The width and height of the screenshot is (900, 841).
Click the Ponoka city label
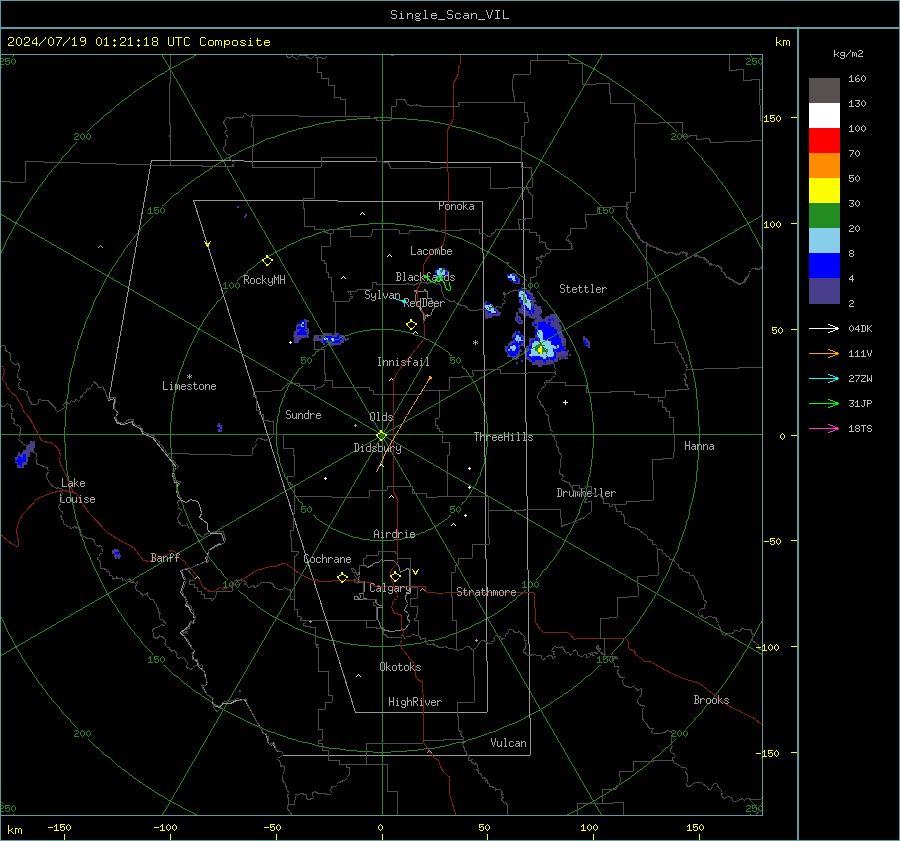pos(456,206)
